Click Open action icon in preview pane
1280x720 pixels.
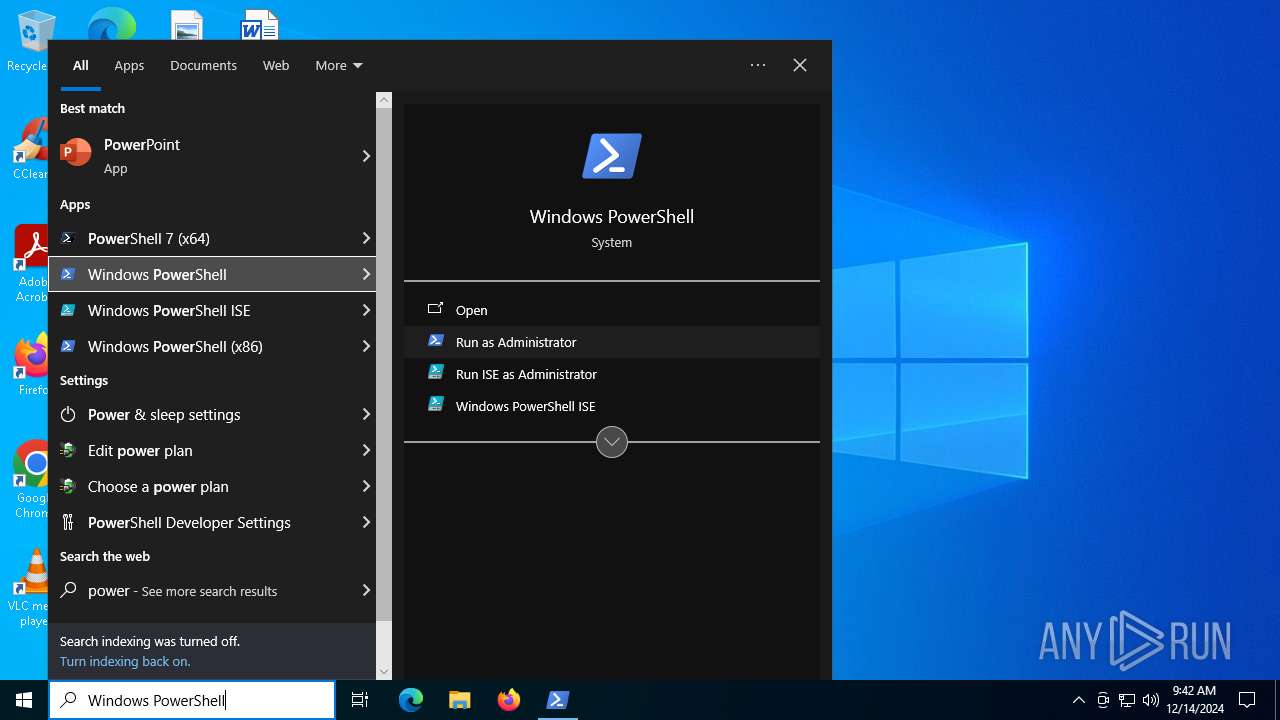[435, 309]
